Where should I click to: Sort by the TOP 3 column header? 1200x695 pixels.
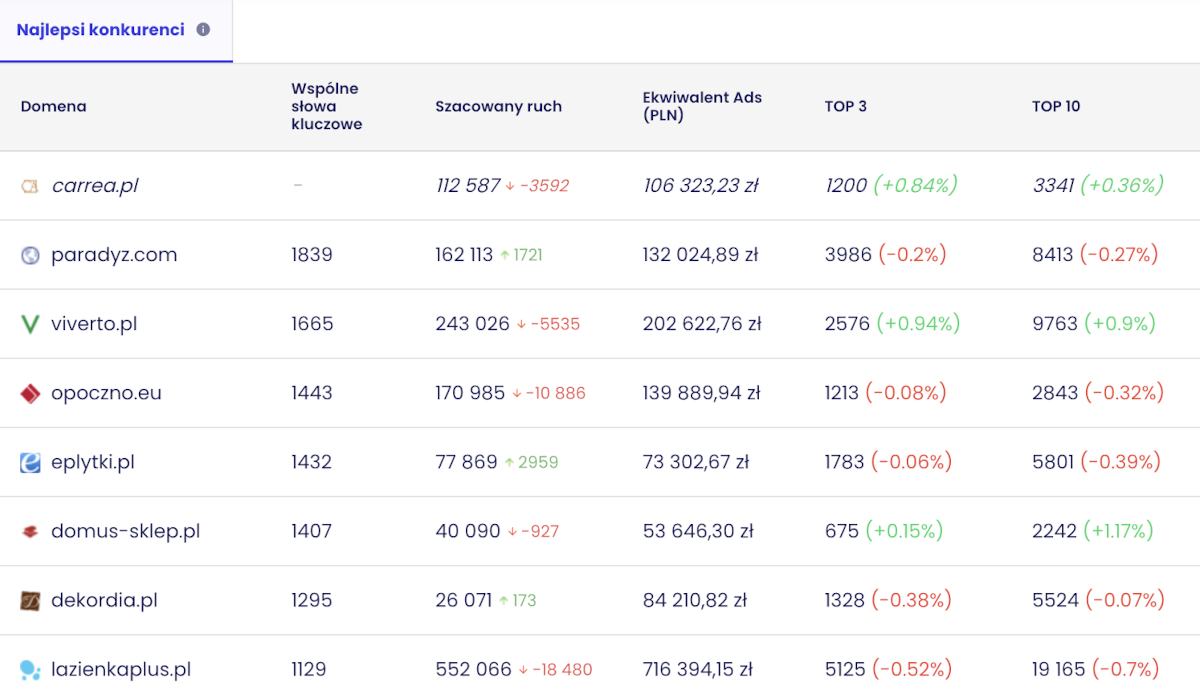tap(845, 106)
